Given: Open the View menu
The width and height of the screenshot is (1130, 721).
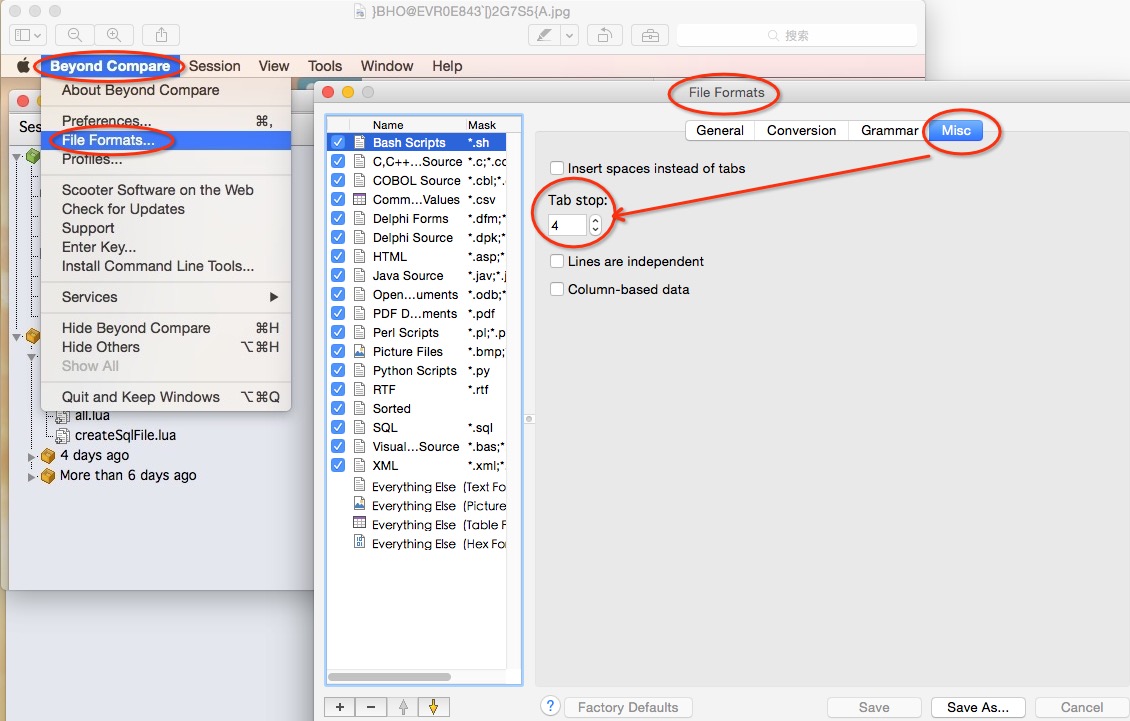Looking at the screenshot, I should point(274,66).
